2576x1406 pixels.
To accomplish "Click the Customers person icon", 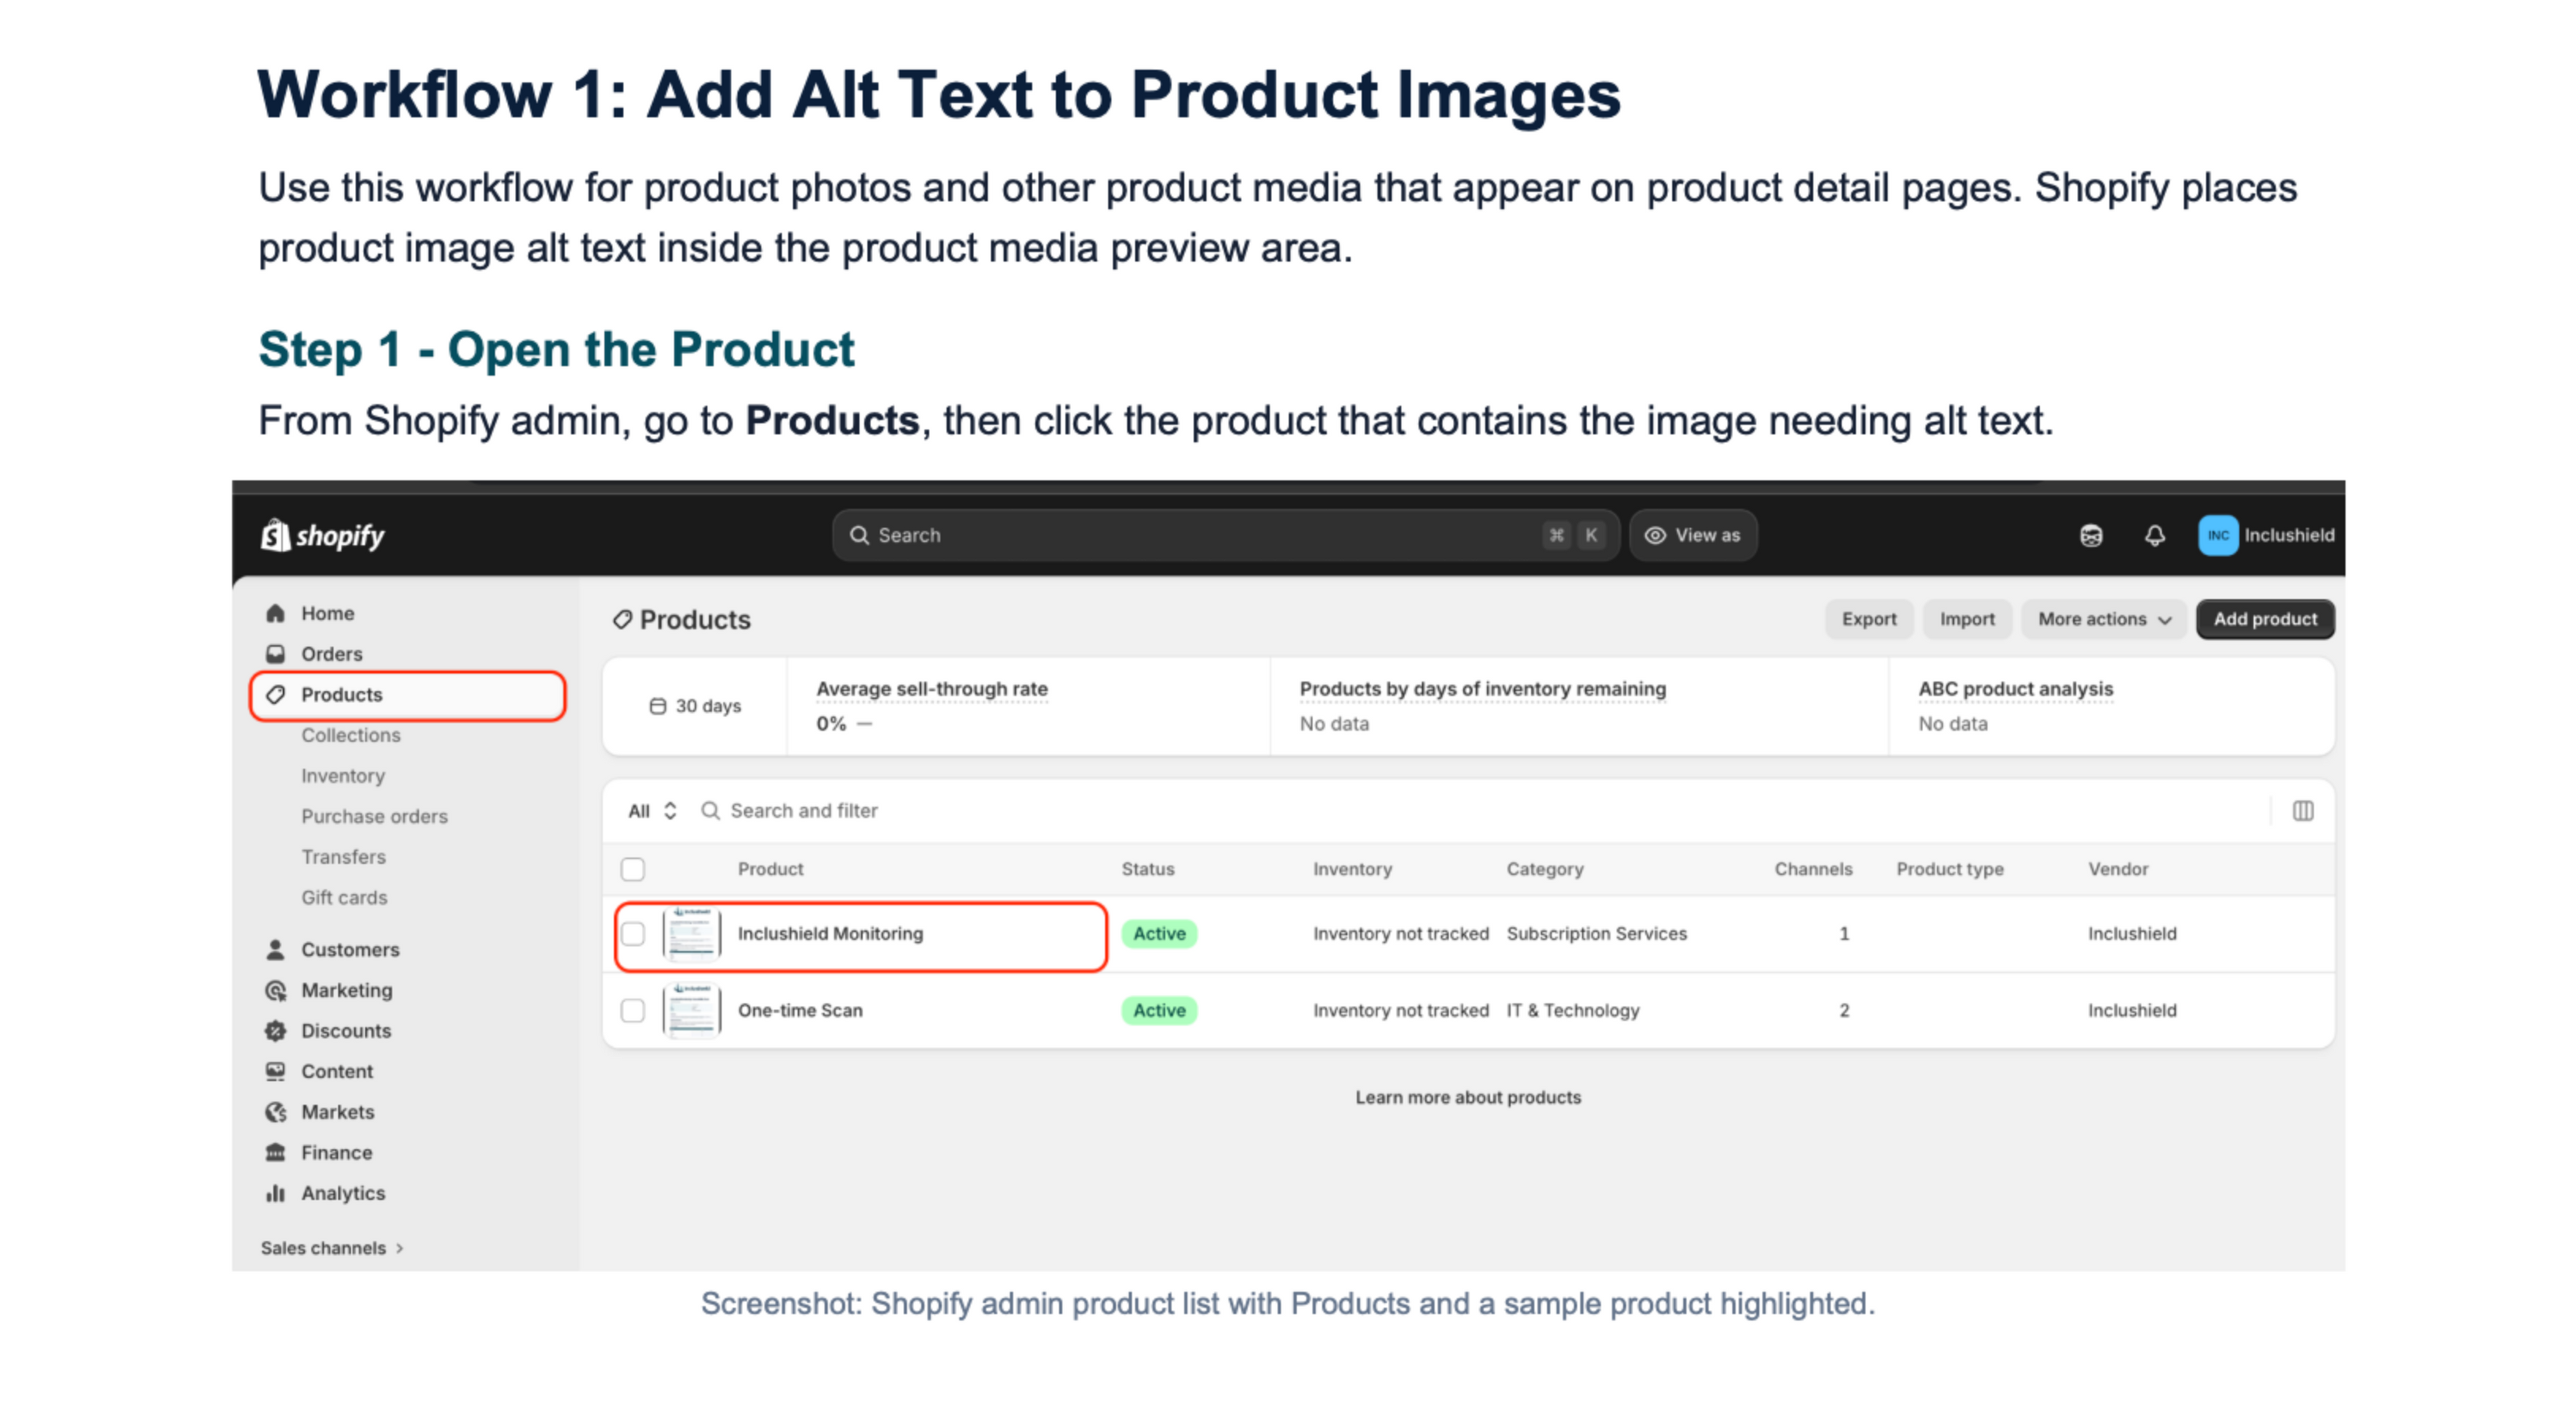I will (275, 950).
